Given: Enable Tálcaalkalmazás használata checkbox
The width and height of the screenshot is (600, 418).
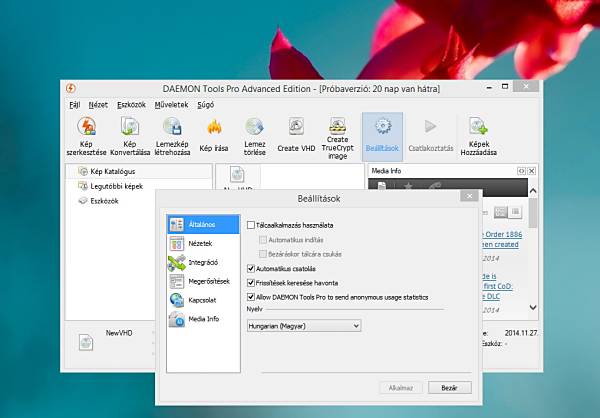Looking at the screenshot, I should (251, 225).
